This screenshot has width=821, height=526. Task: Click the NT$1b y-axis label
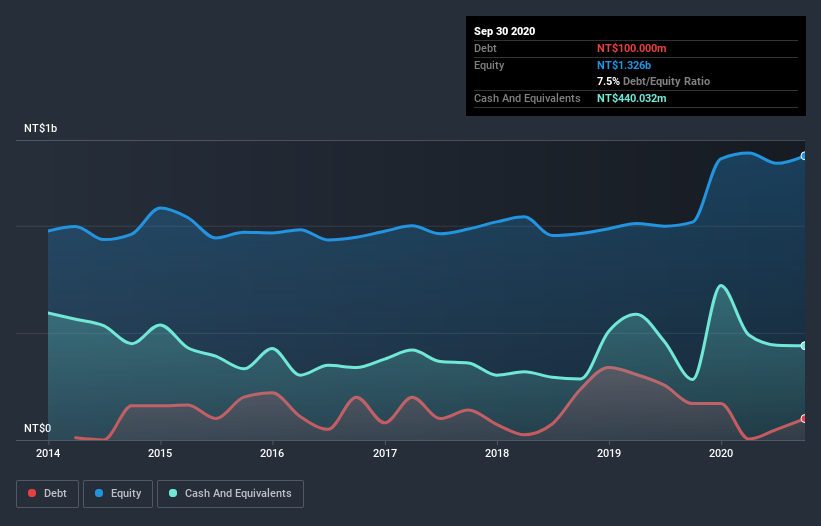pyautogui.click(x=40, y=128)
